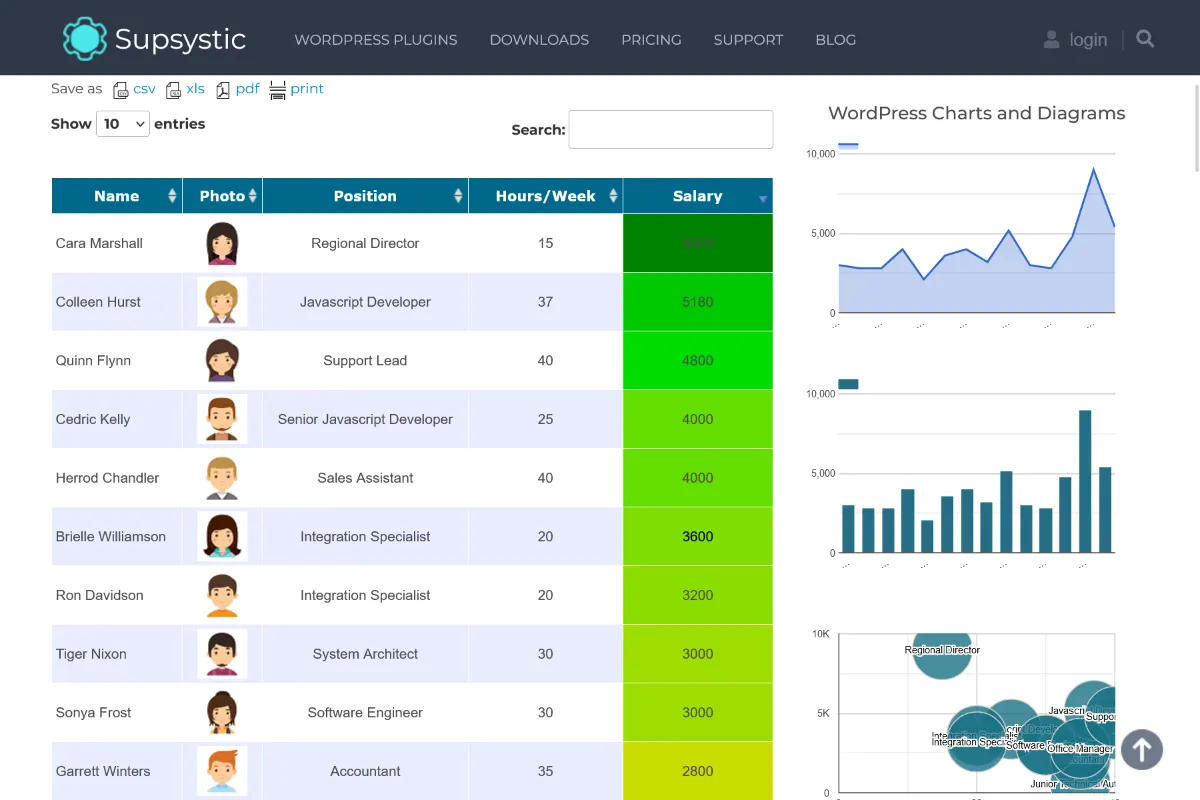Click inside the Search input field
Screen dimensions: 1200x800
pos(670,130)
